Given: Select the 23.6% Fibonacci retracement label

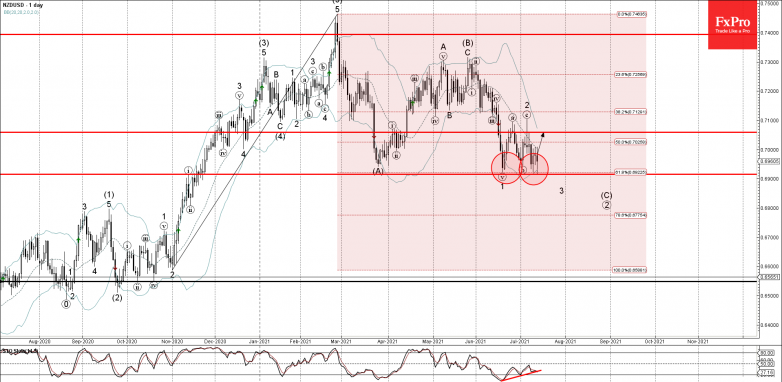Looking at the screenshot, I should [x=631, y=74].
